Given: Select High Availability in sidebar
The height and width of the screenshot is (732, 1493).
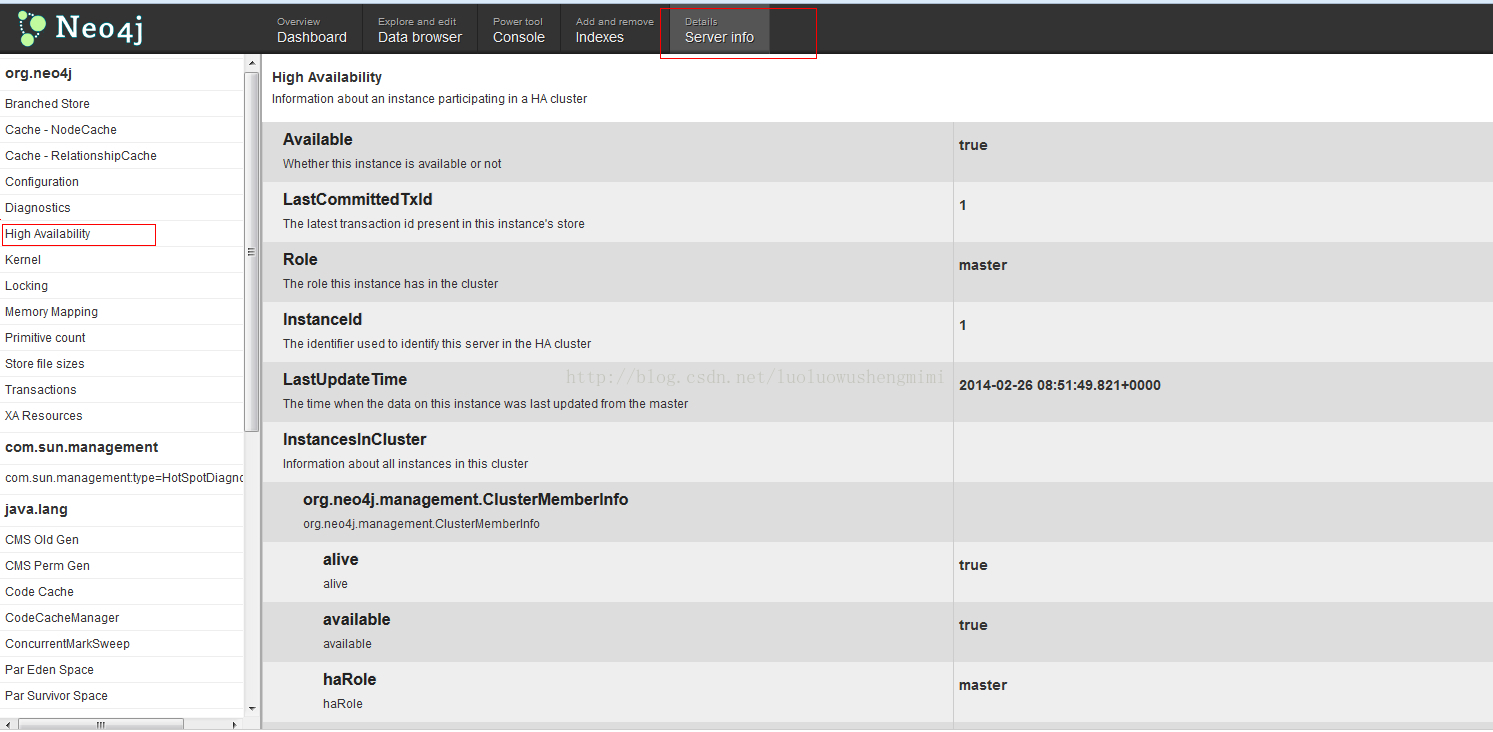Looking at the screenshot, I should coord(48,234).
